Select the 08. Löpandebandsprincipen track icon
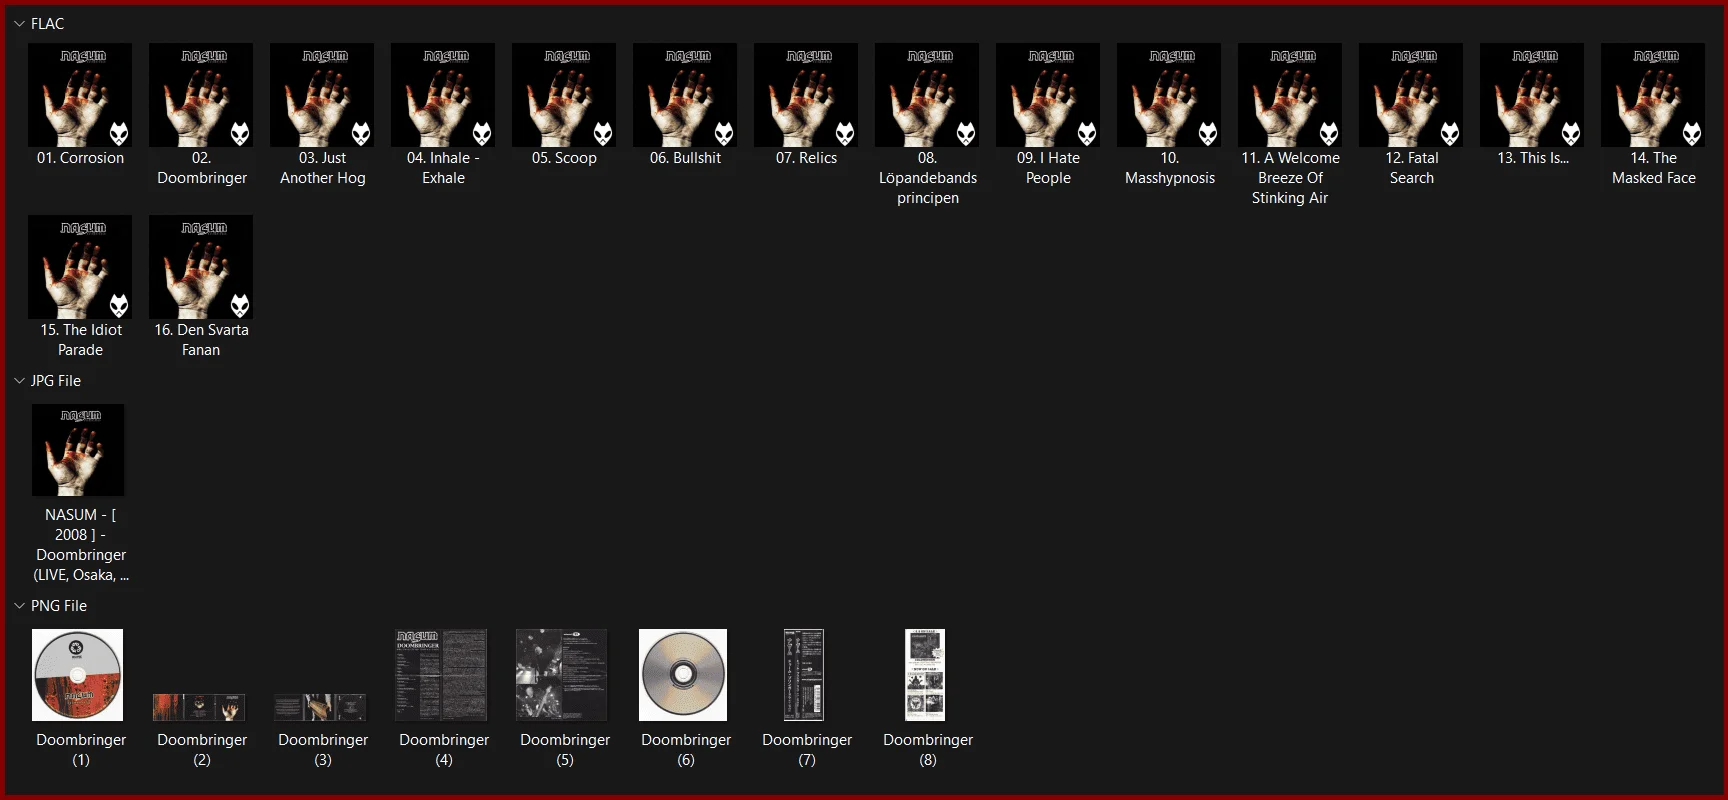This screenshot has width=1728, height=800. [x=927, y=95]
